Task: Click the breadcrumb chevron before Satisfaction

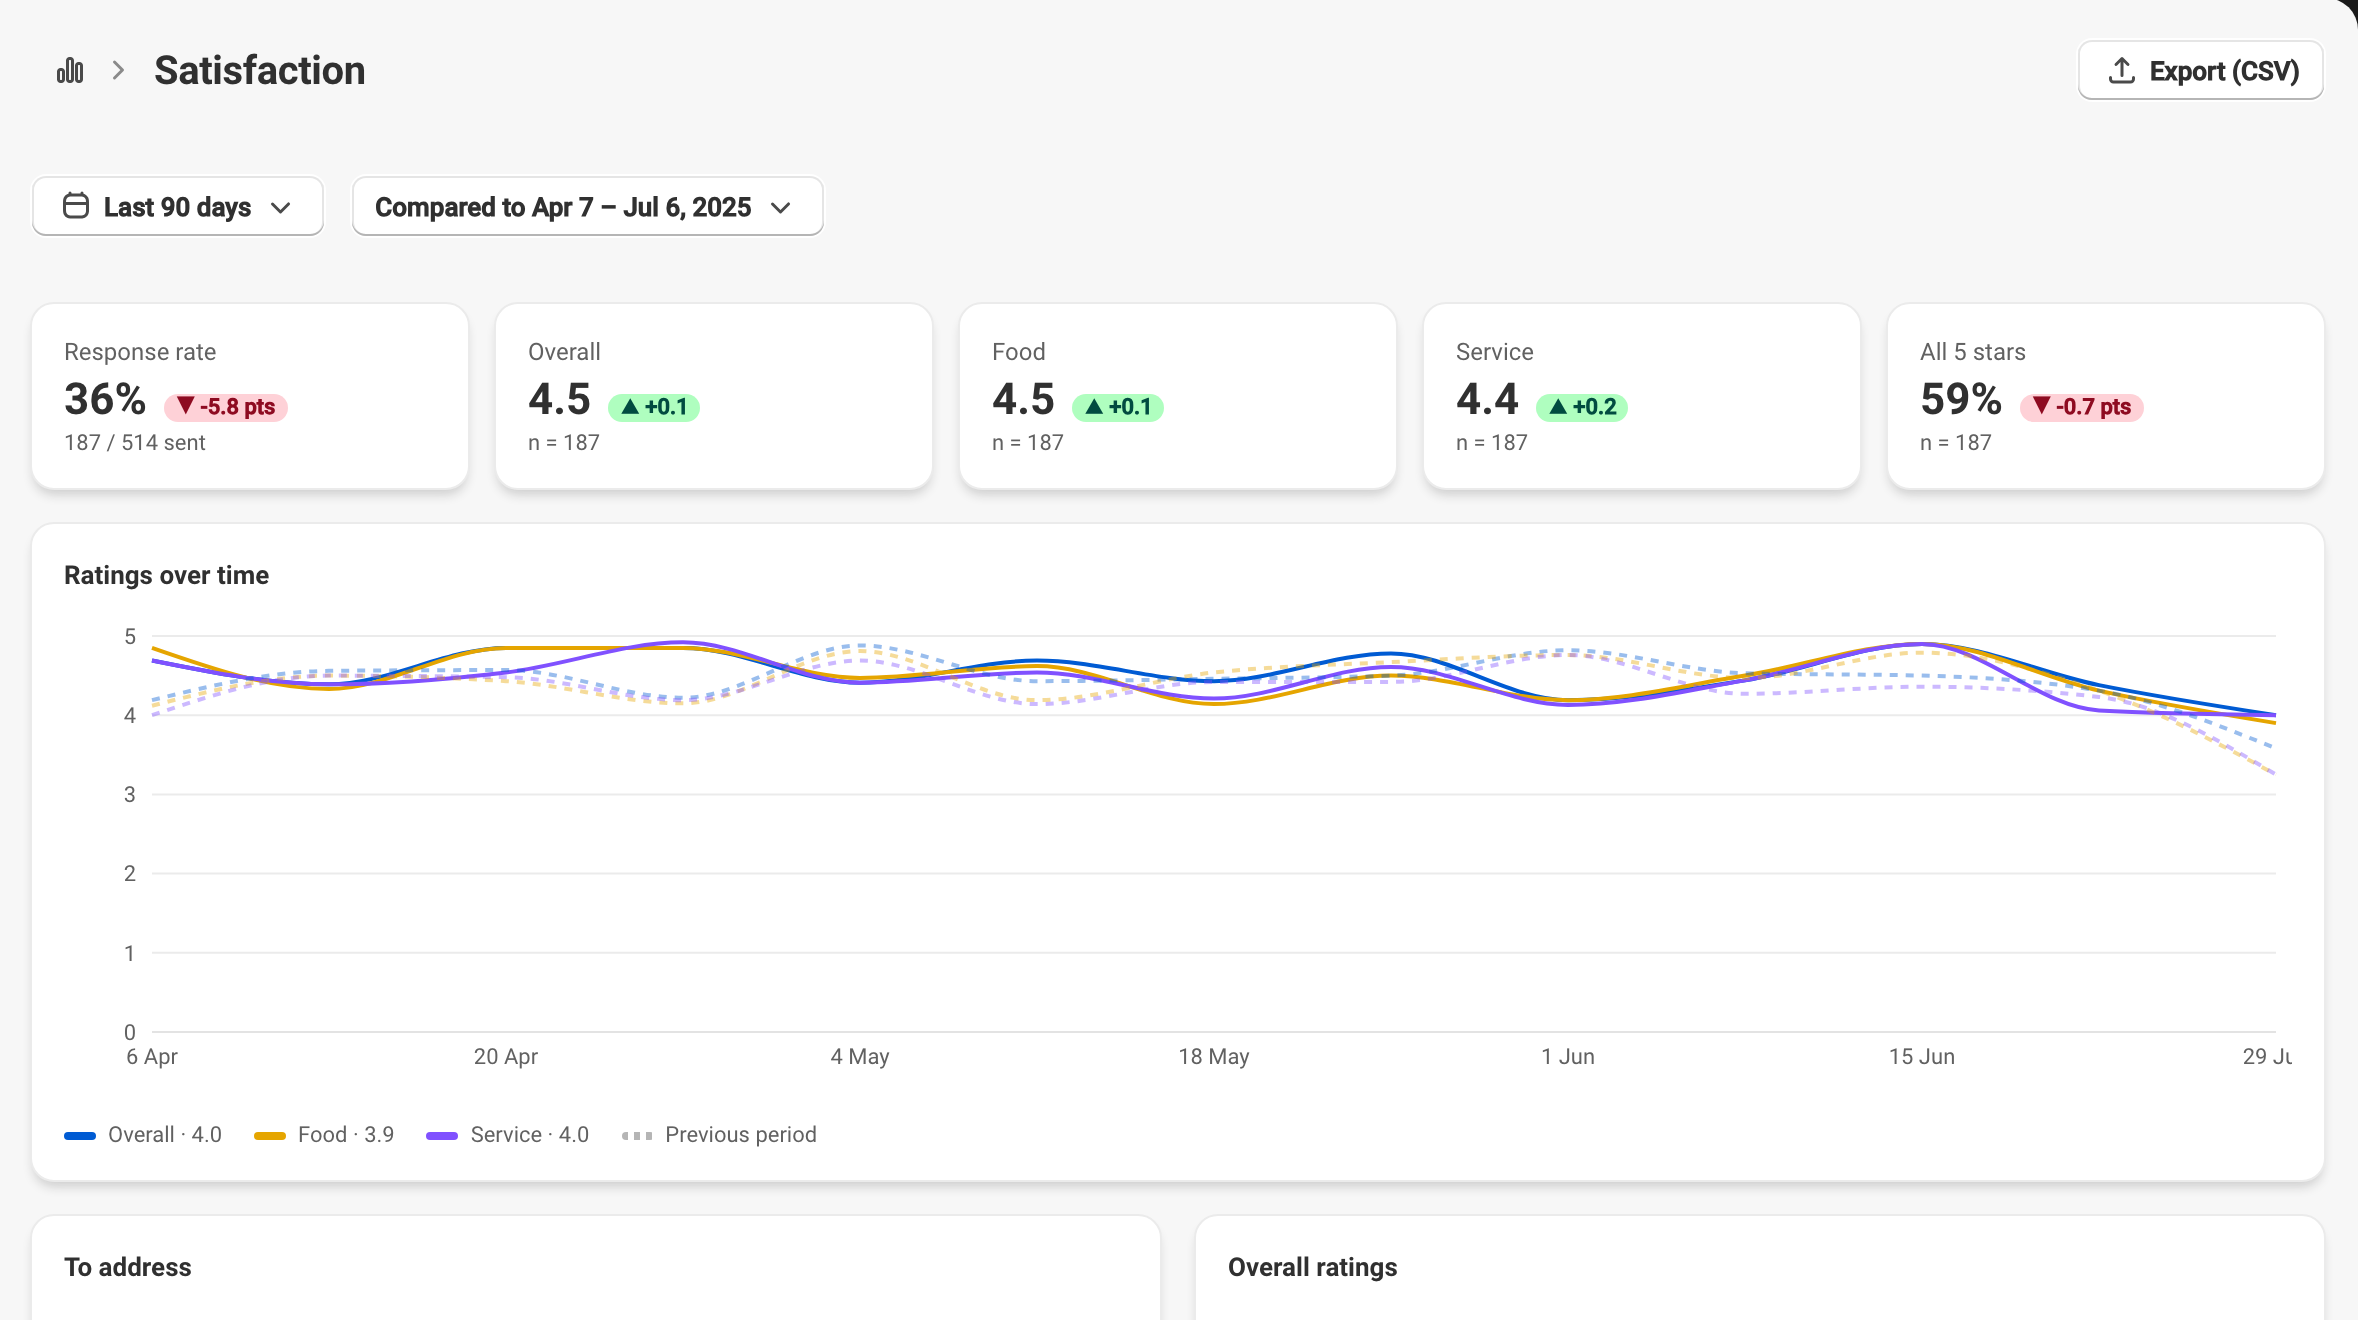Action: [119, 70]
